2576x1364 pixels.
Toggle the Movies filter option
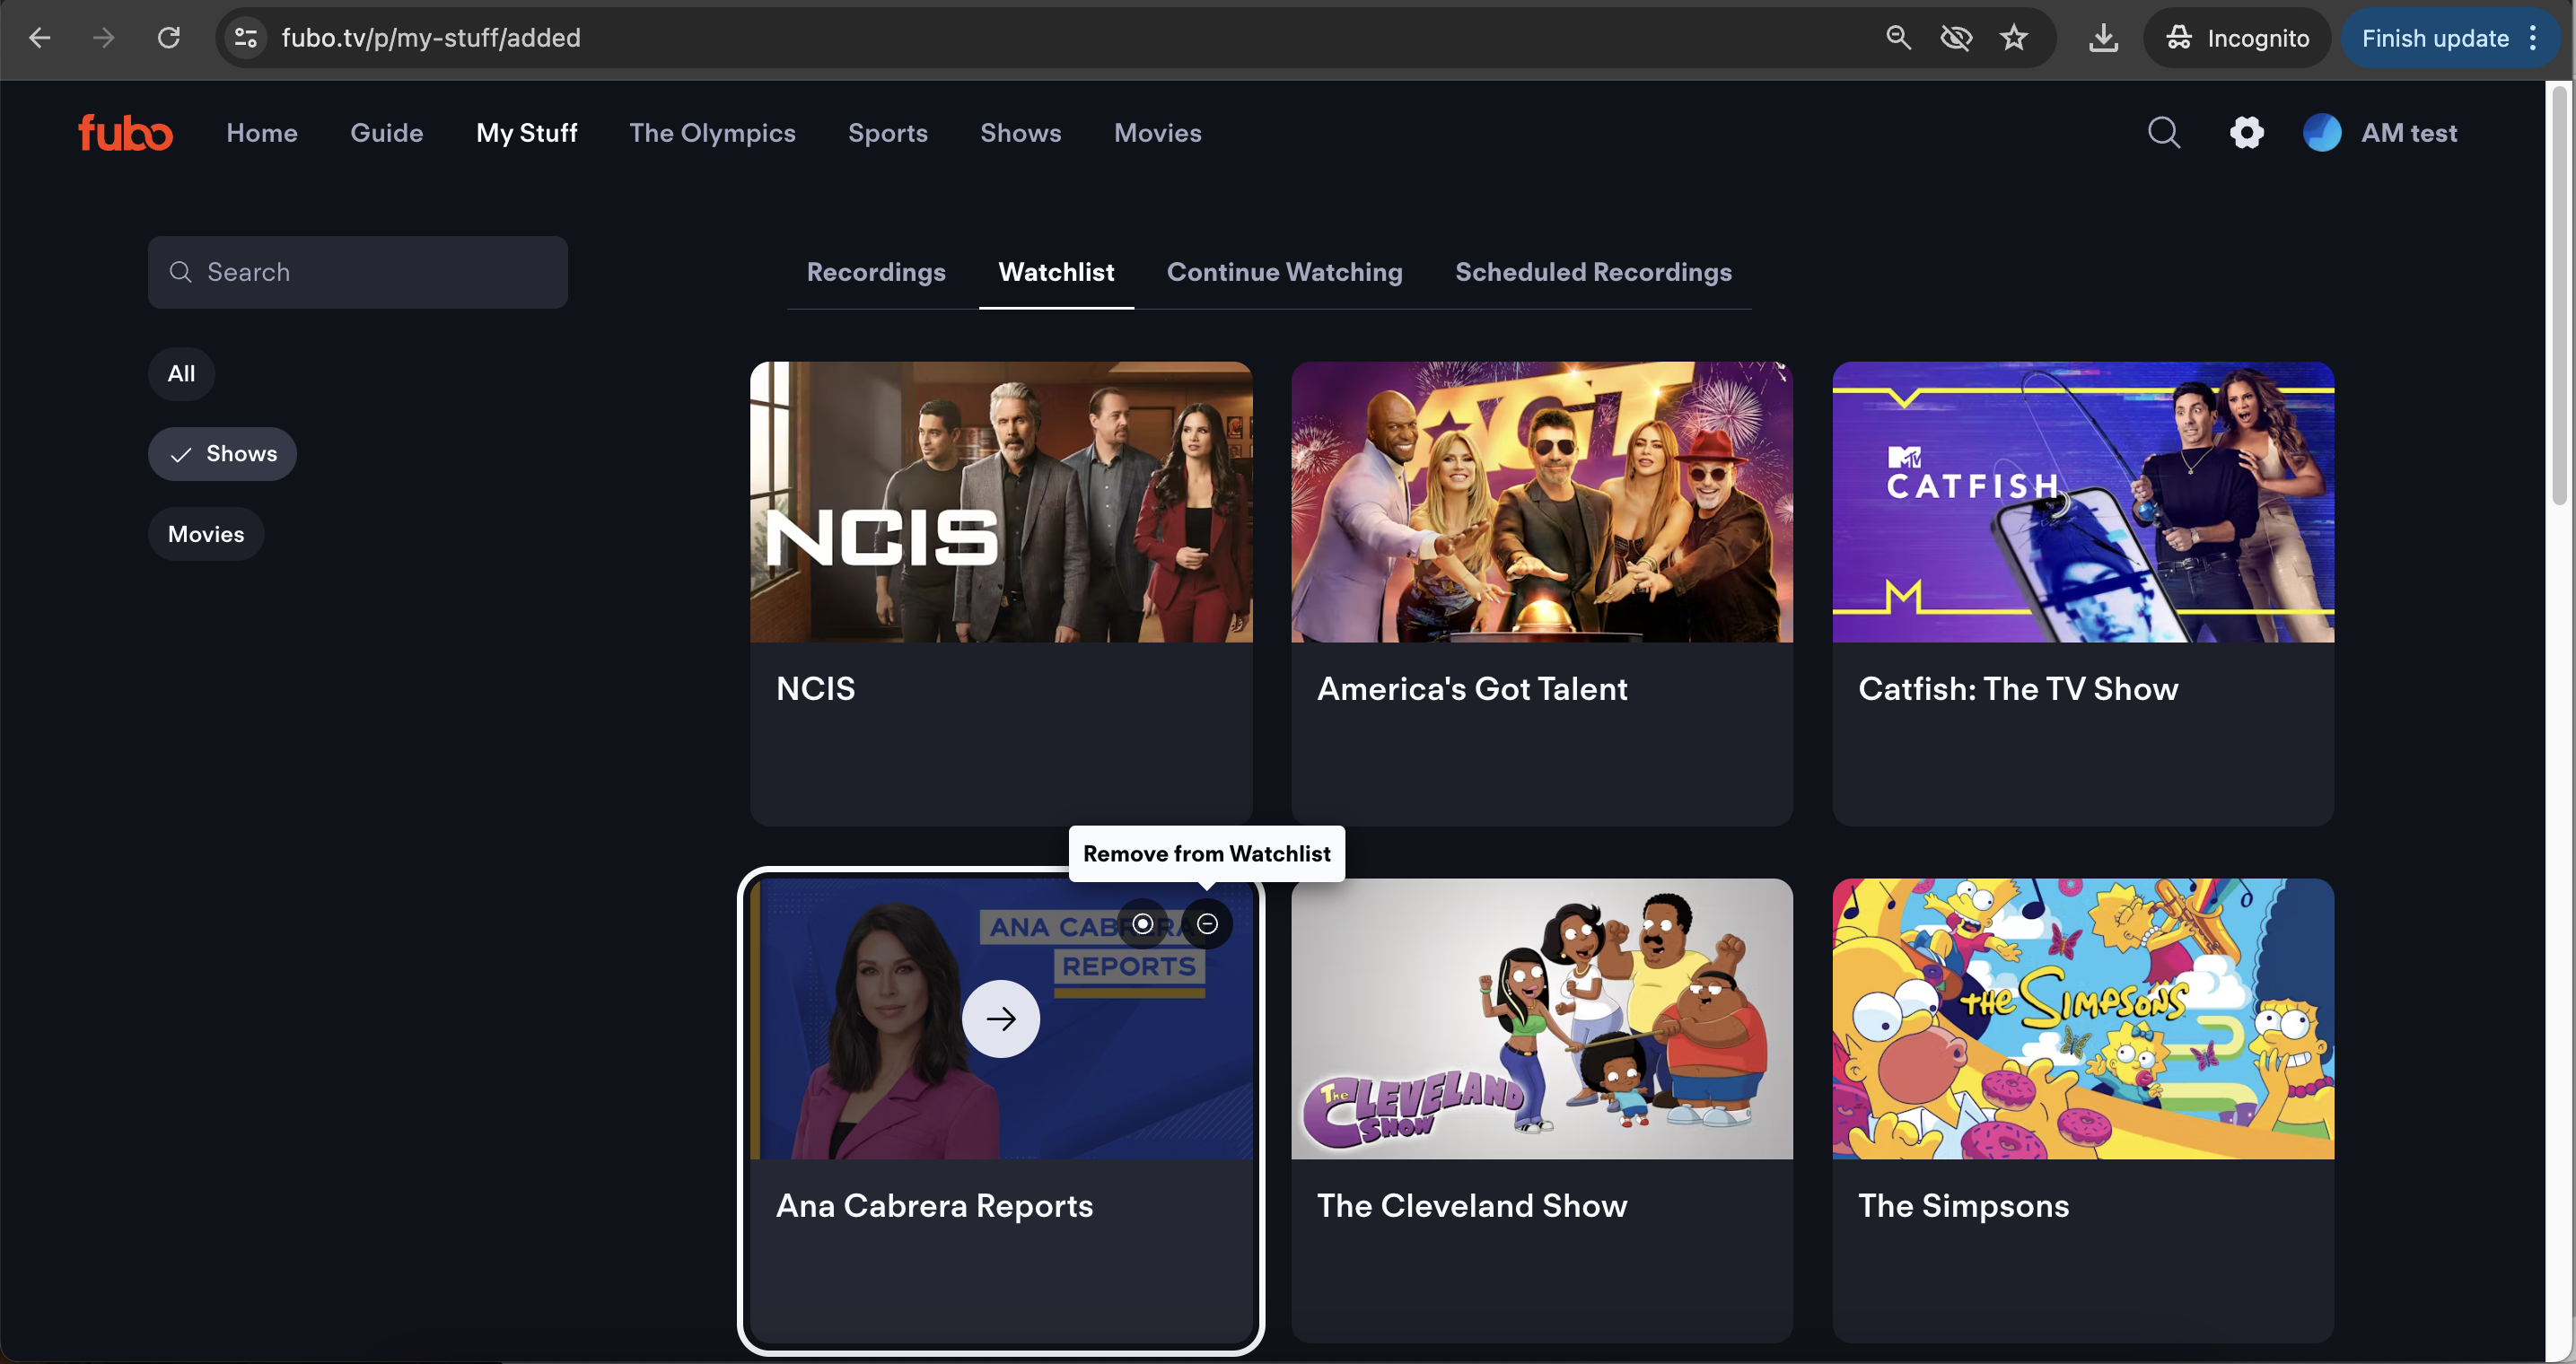(205, 533)
